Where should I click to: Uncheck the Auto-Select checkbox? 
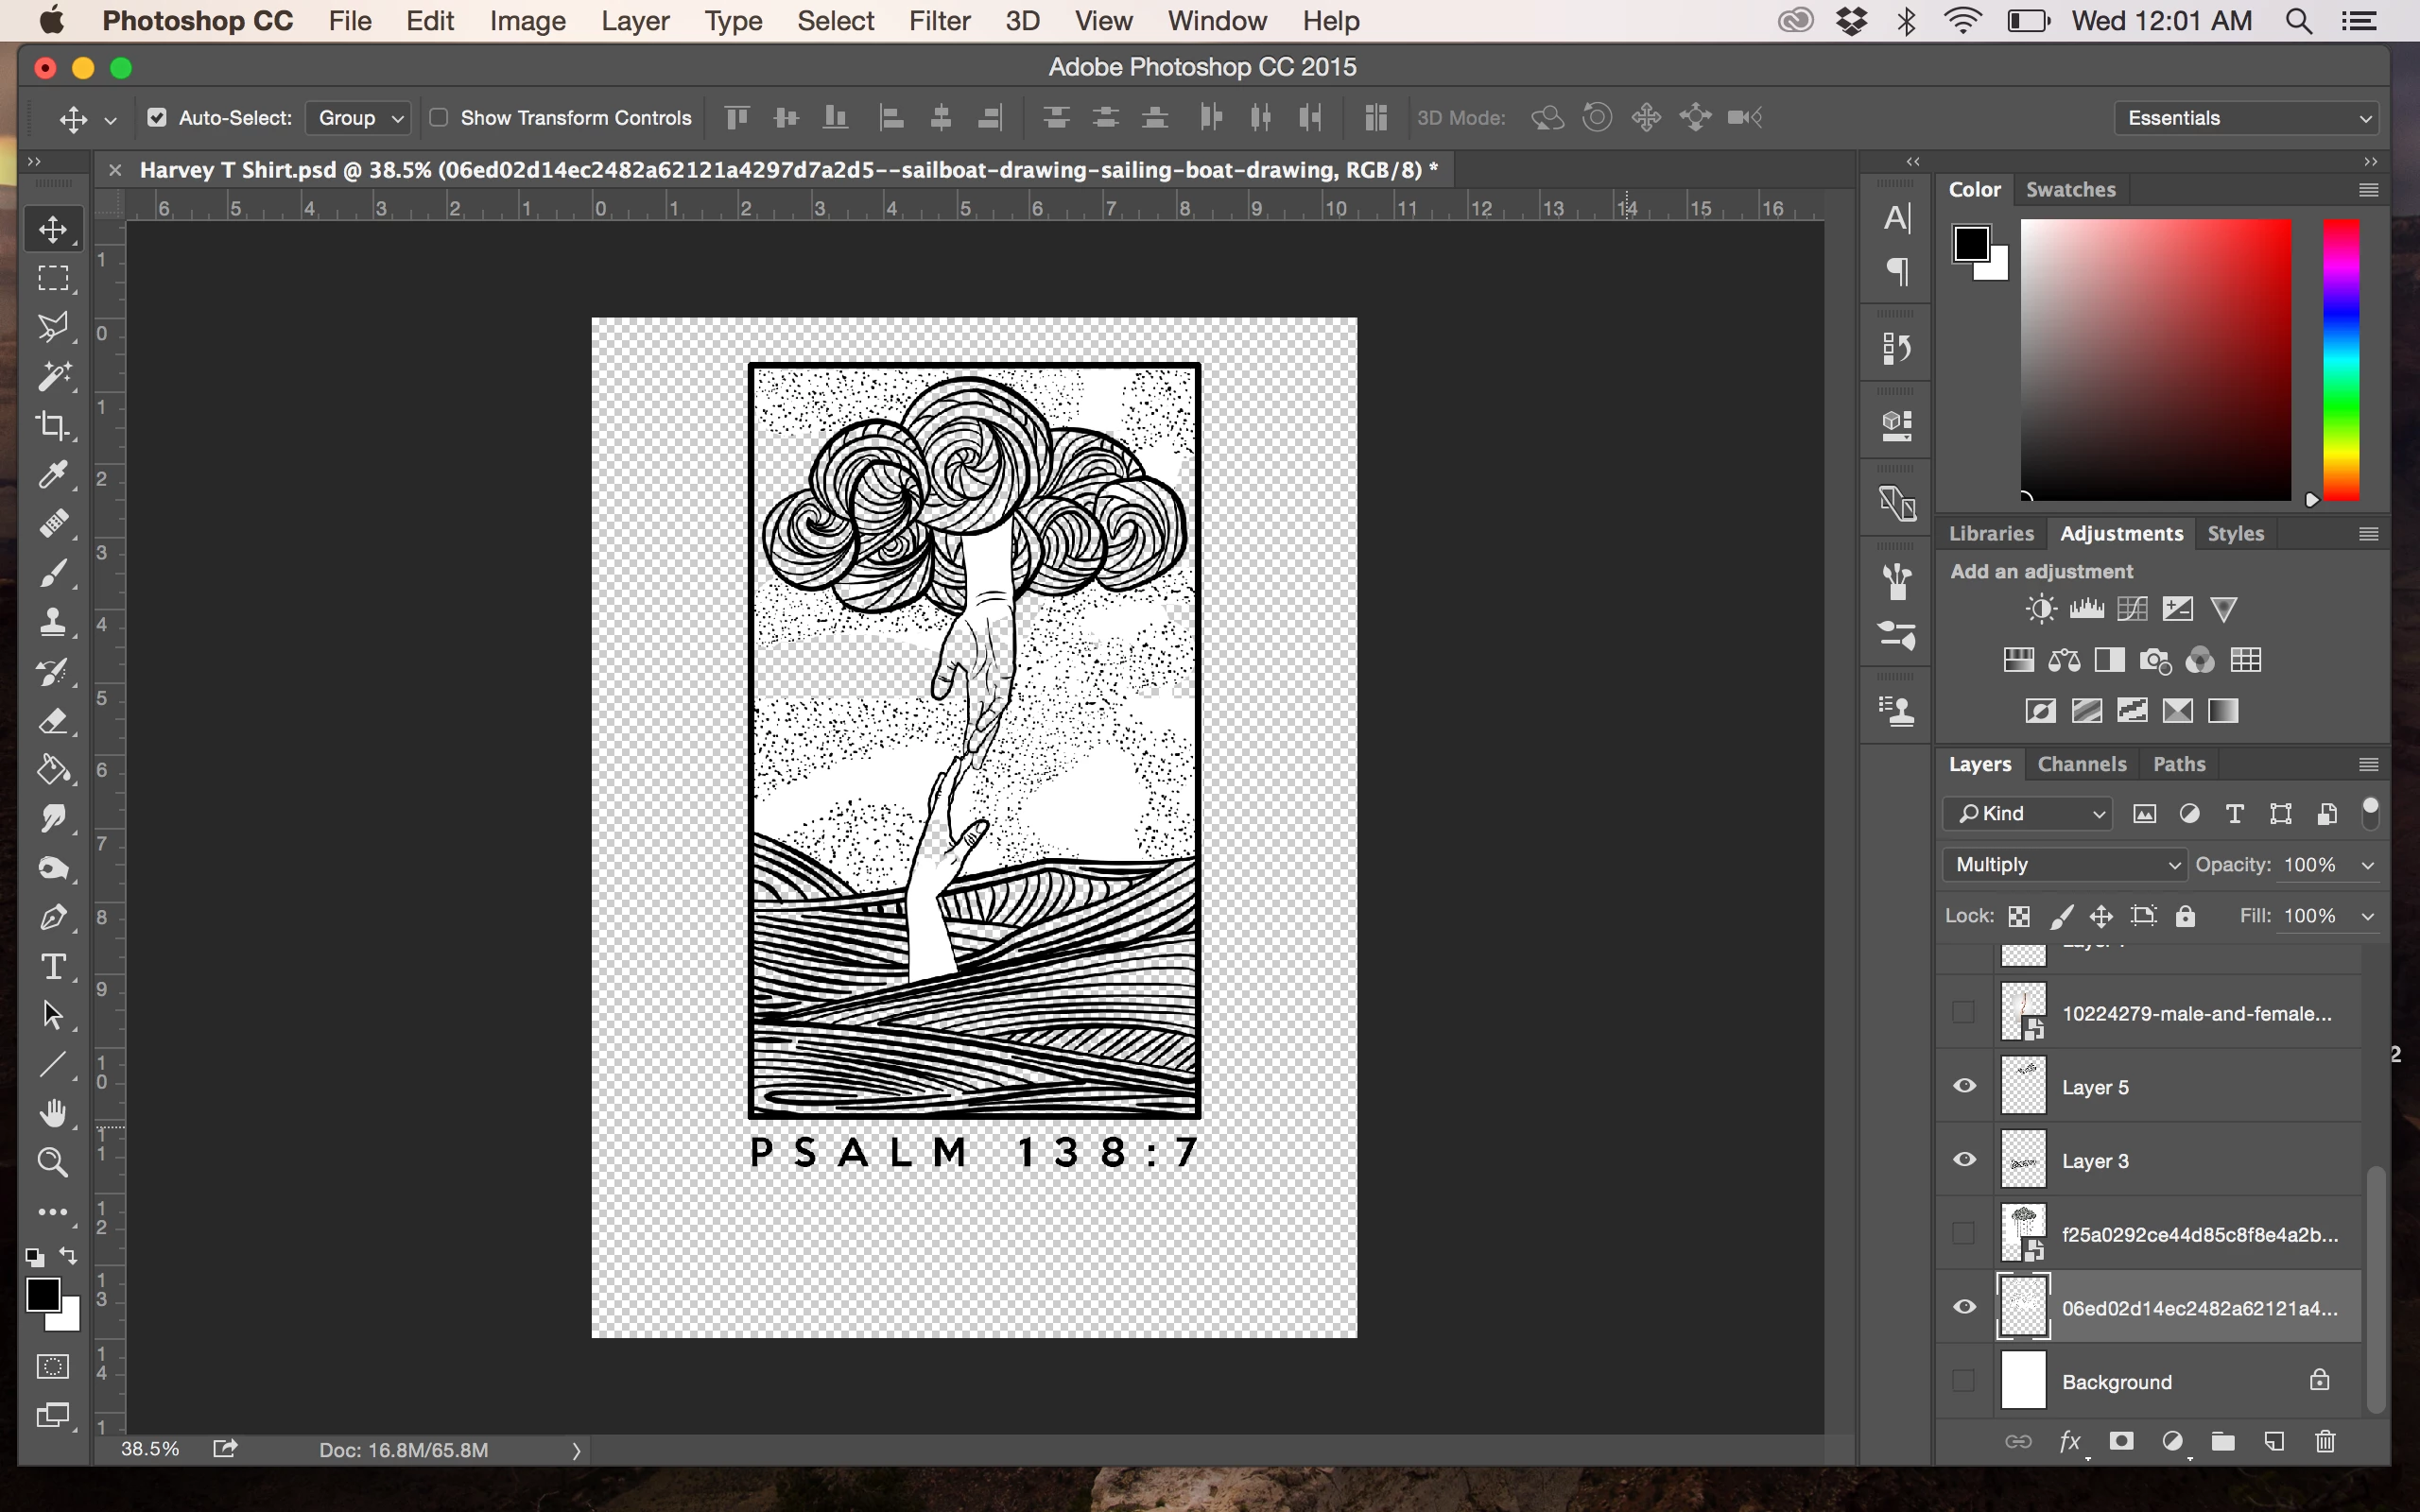[x=157, y=118]
